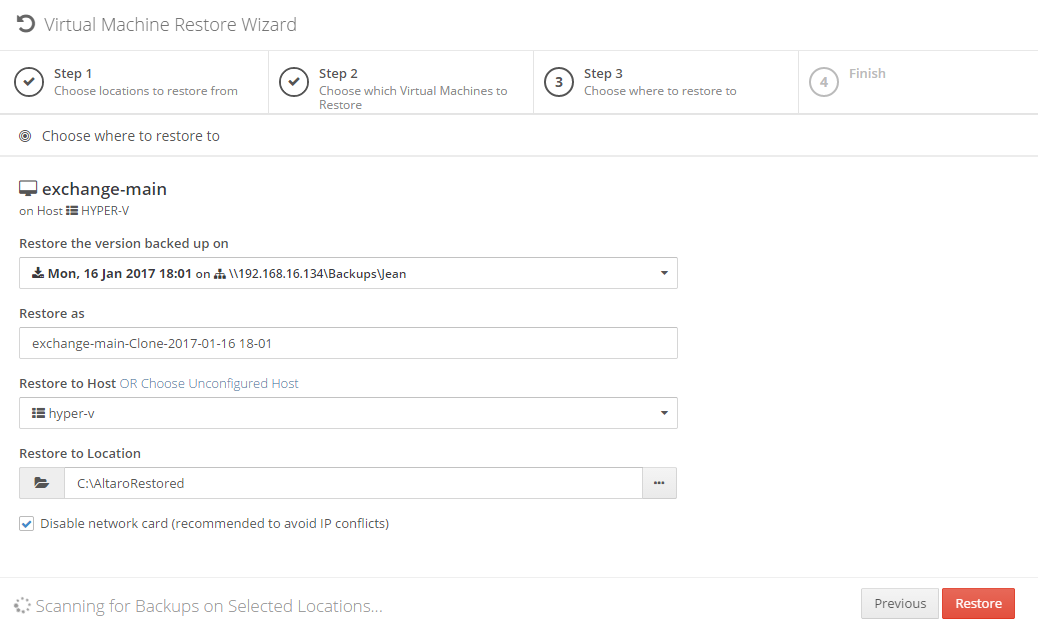Click the scanning spinner icon in footer
Image resolution: width=1038 pixels, height=636 pixels.
coord(22,605)
